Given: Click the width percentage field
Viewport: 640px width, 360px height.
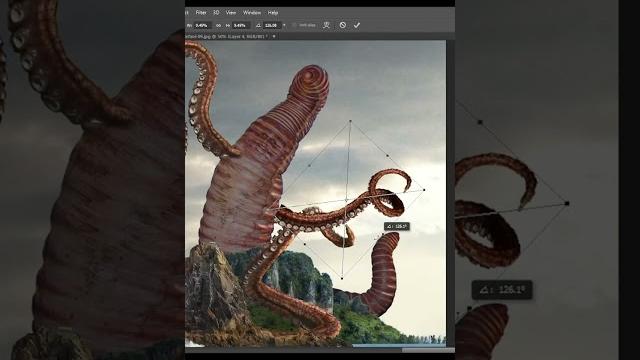Looking at the screenshot, I should 202,25.
